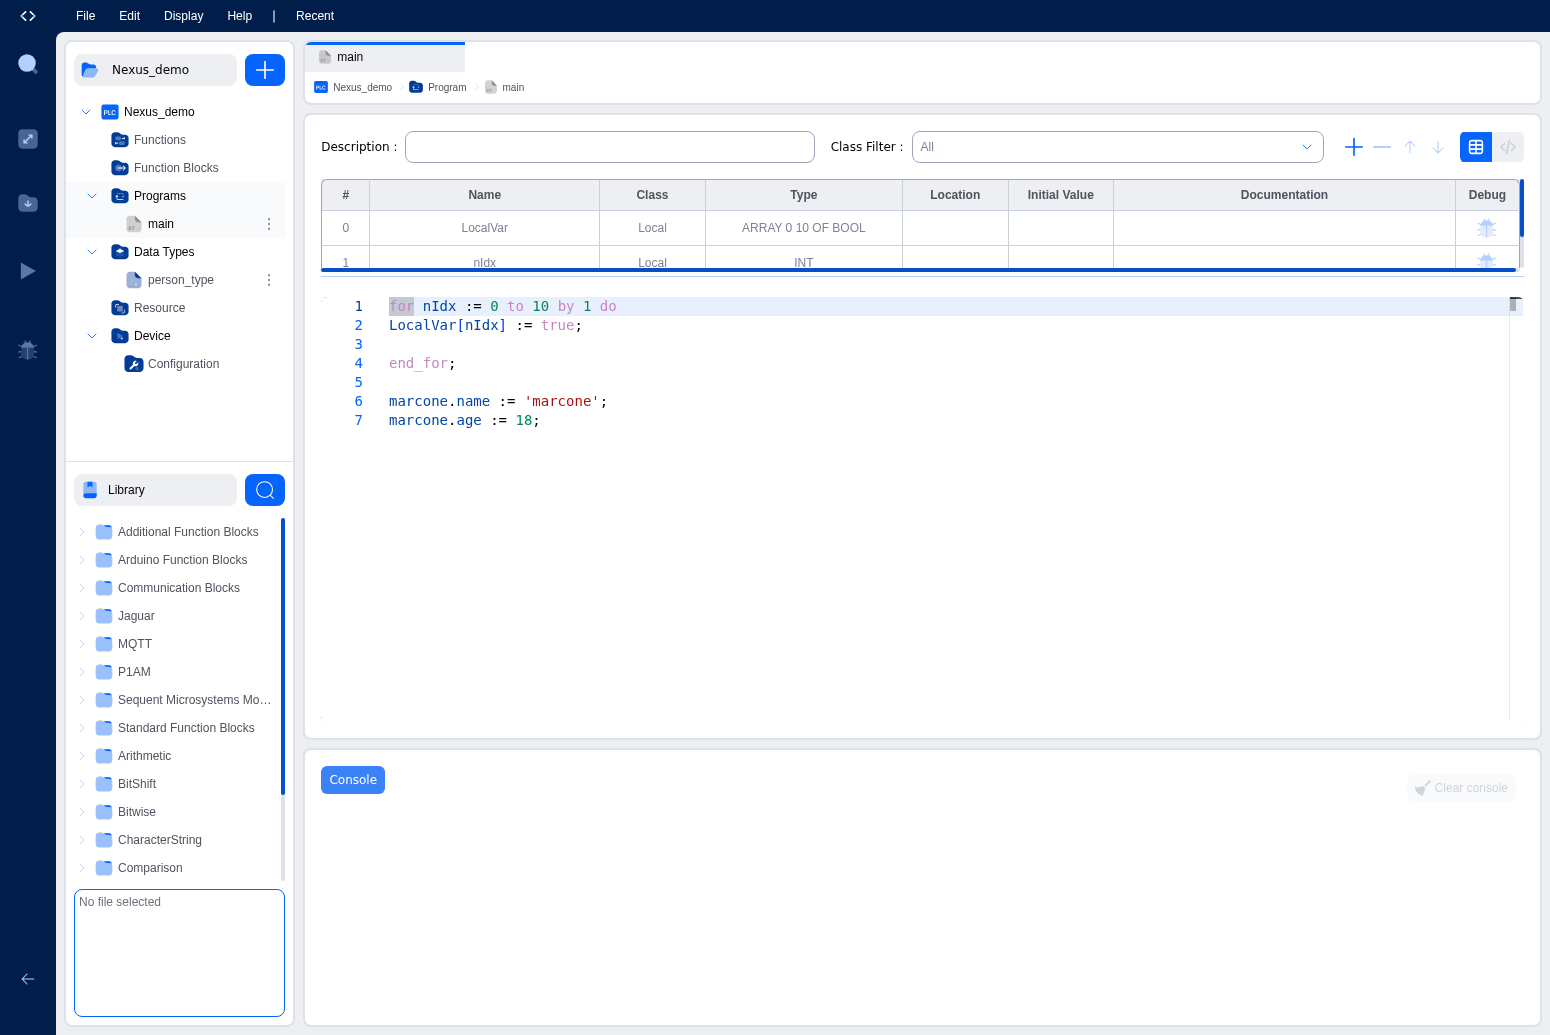Expand the P1AM library folder
The width and height of the screenshot is (1550, 1035).
click(82, 672)
